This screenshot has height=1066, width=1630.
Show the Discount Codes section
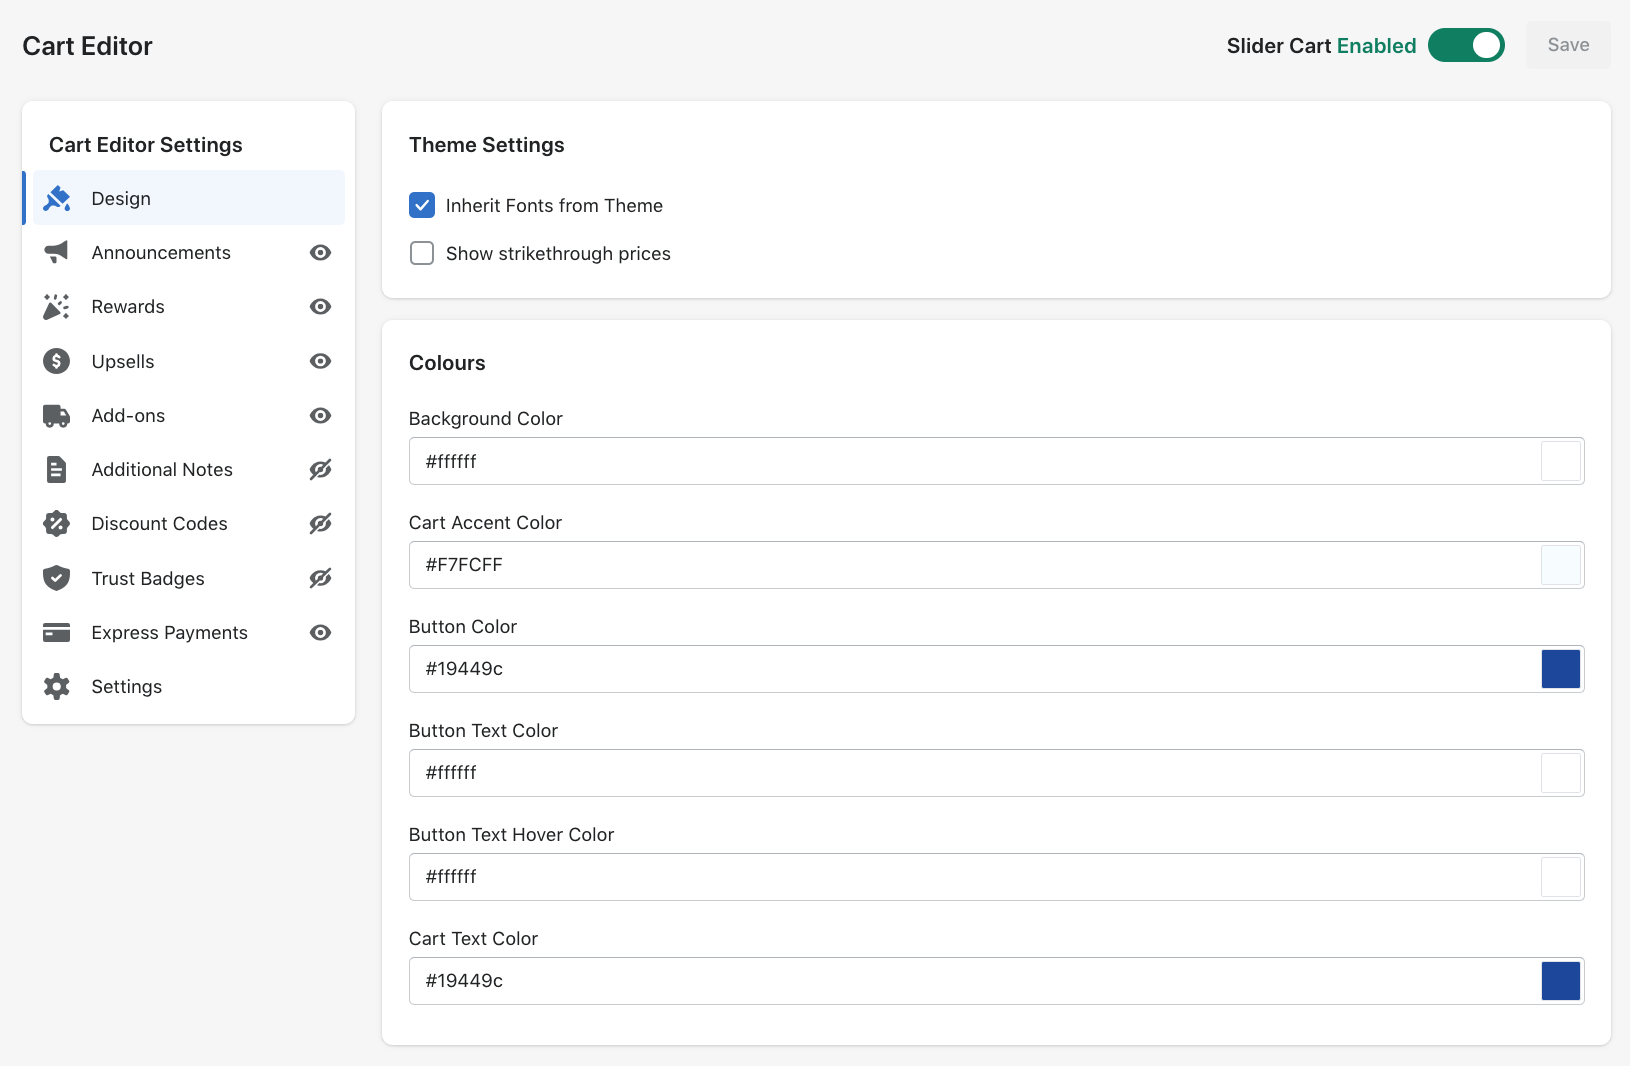[320, 523]
